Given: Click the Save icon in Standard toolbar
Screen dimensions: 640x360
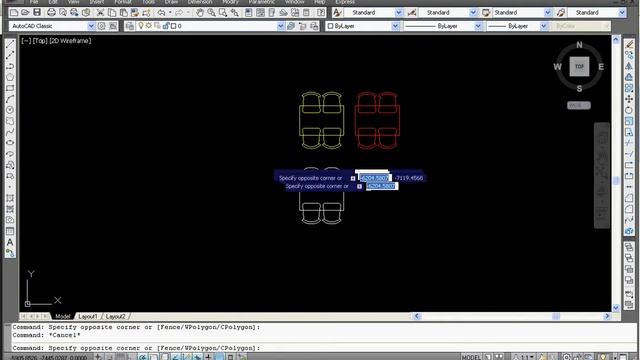Looking at the screenshot, I should (37, 13).
